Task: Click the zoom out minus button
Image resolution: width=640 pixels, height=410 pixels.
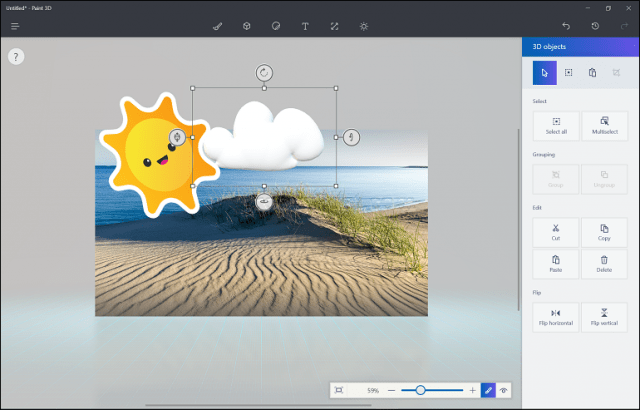Action: click(391, 390)
